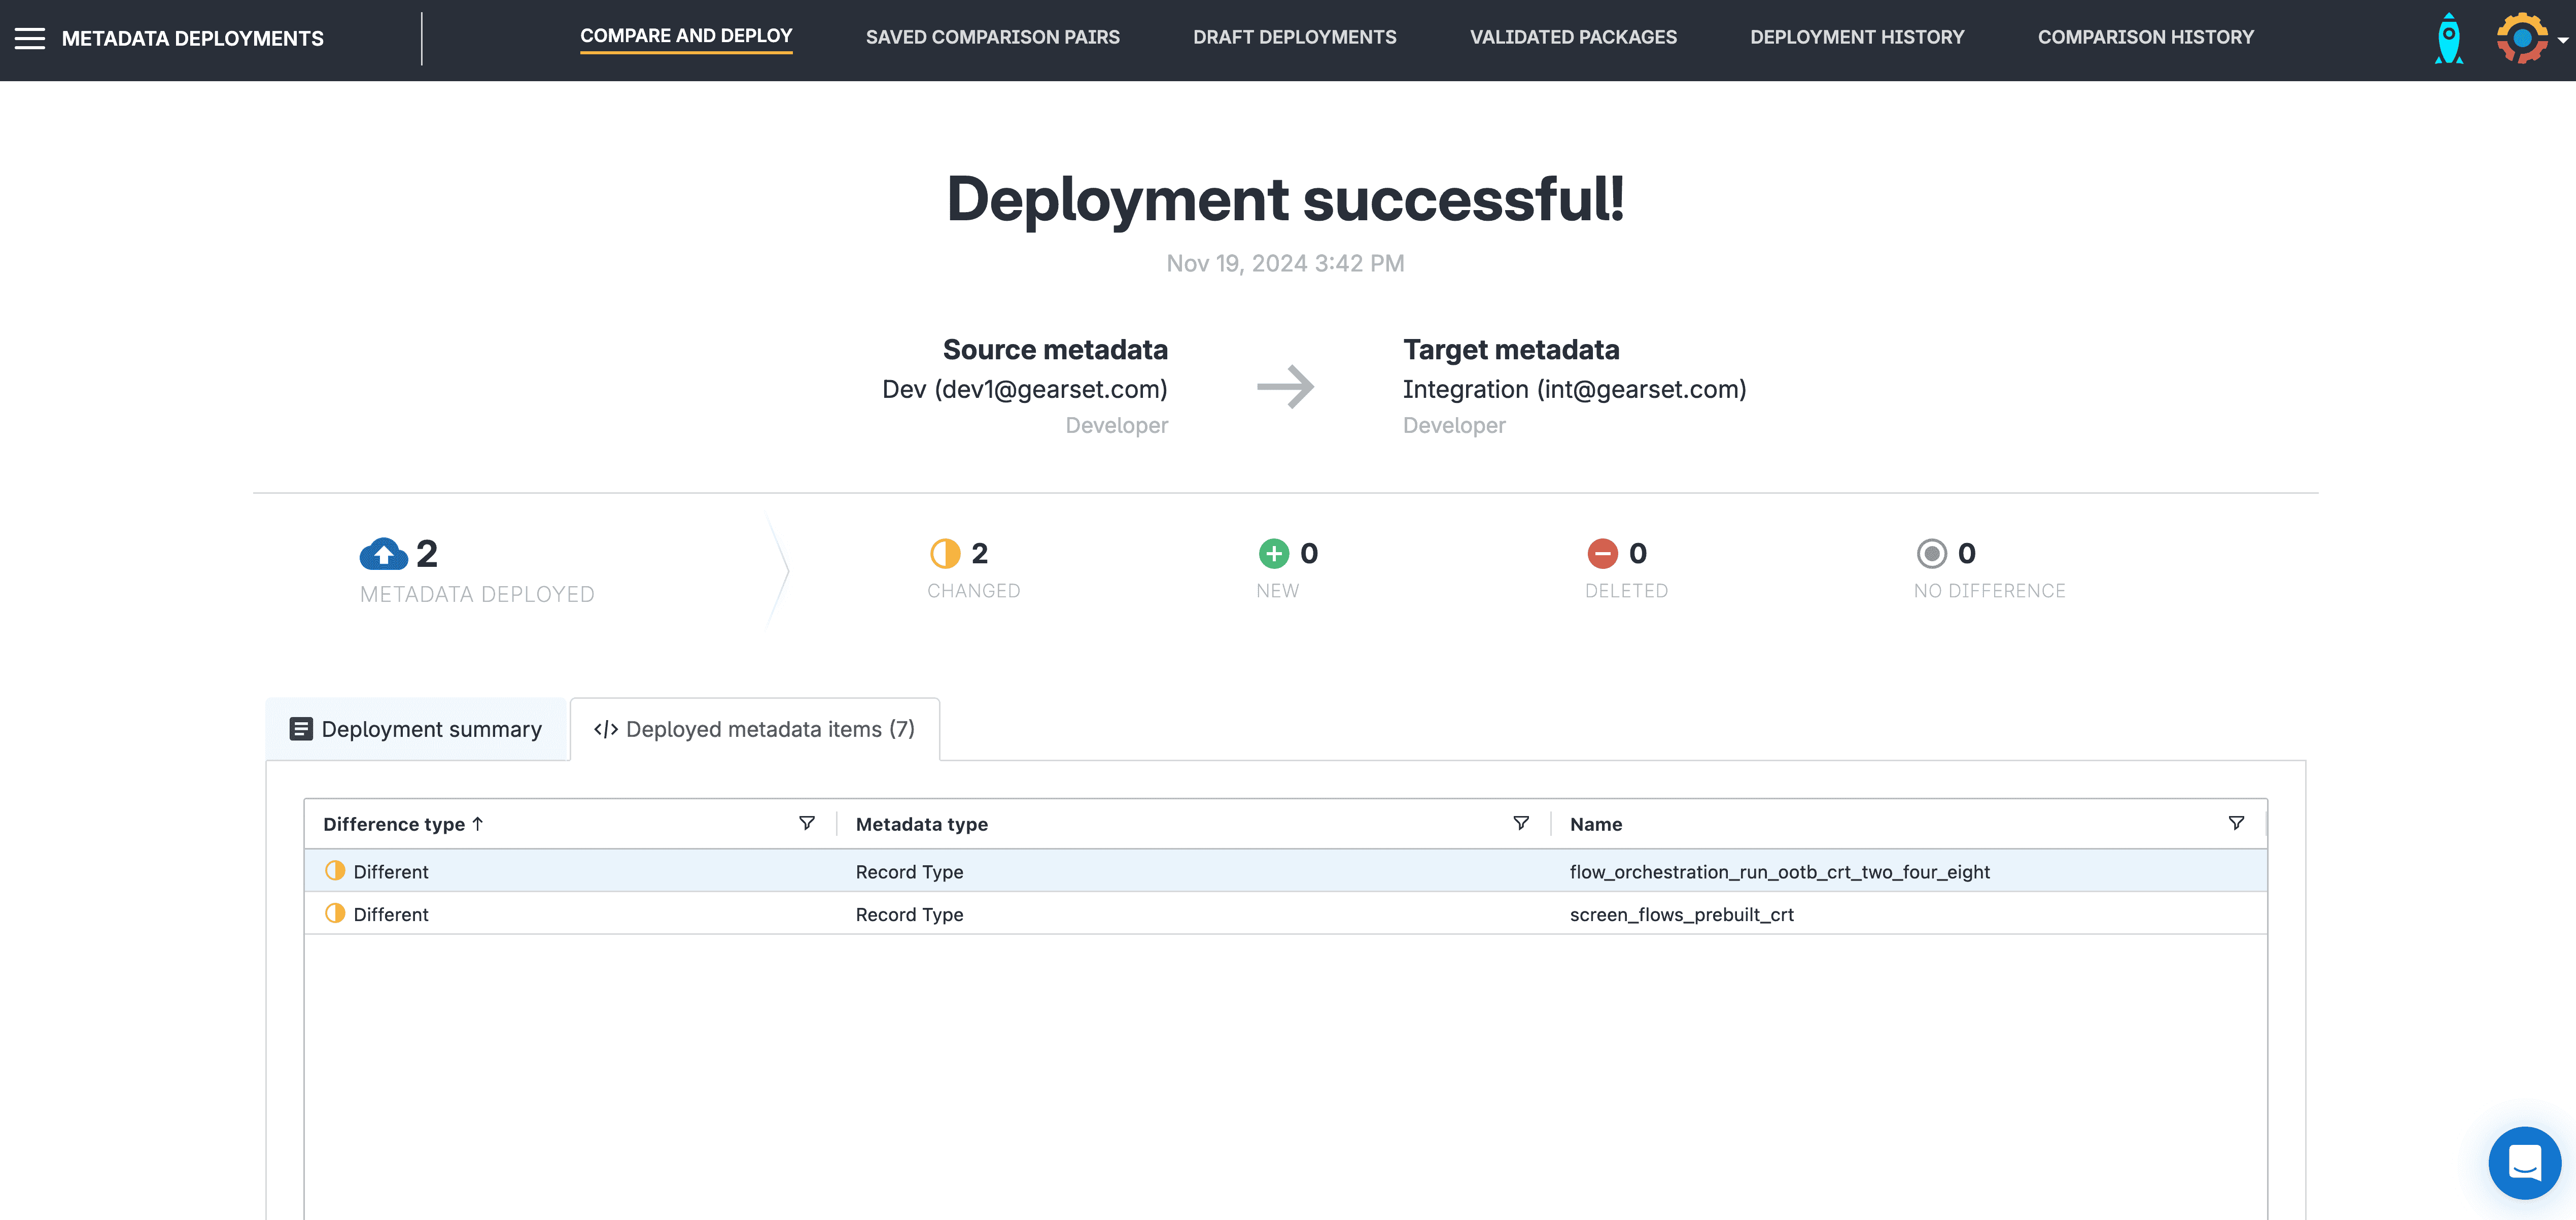This screenshot has width=2576, height=1220.
Task: Click the orange Changed status icon
Action: pos(945,553)
